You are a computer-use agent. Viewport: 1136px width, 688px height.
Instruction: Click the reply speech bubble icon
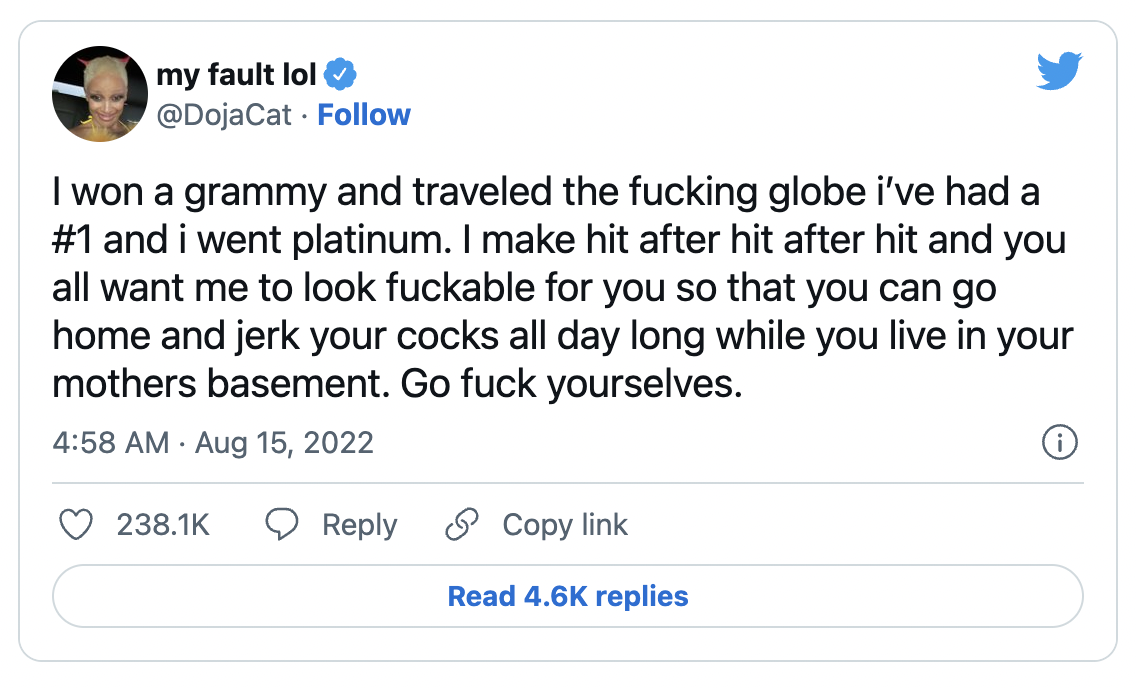click(282, 524)
